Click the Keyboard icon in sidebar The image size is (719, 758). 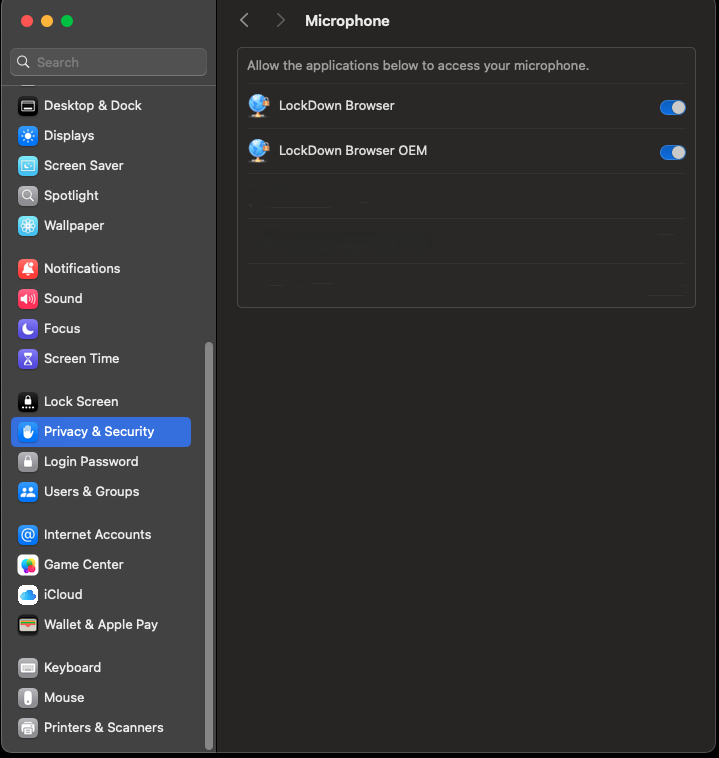[x=28, y=668]
